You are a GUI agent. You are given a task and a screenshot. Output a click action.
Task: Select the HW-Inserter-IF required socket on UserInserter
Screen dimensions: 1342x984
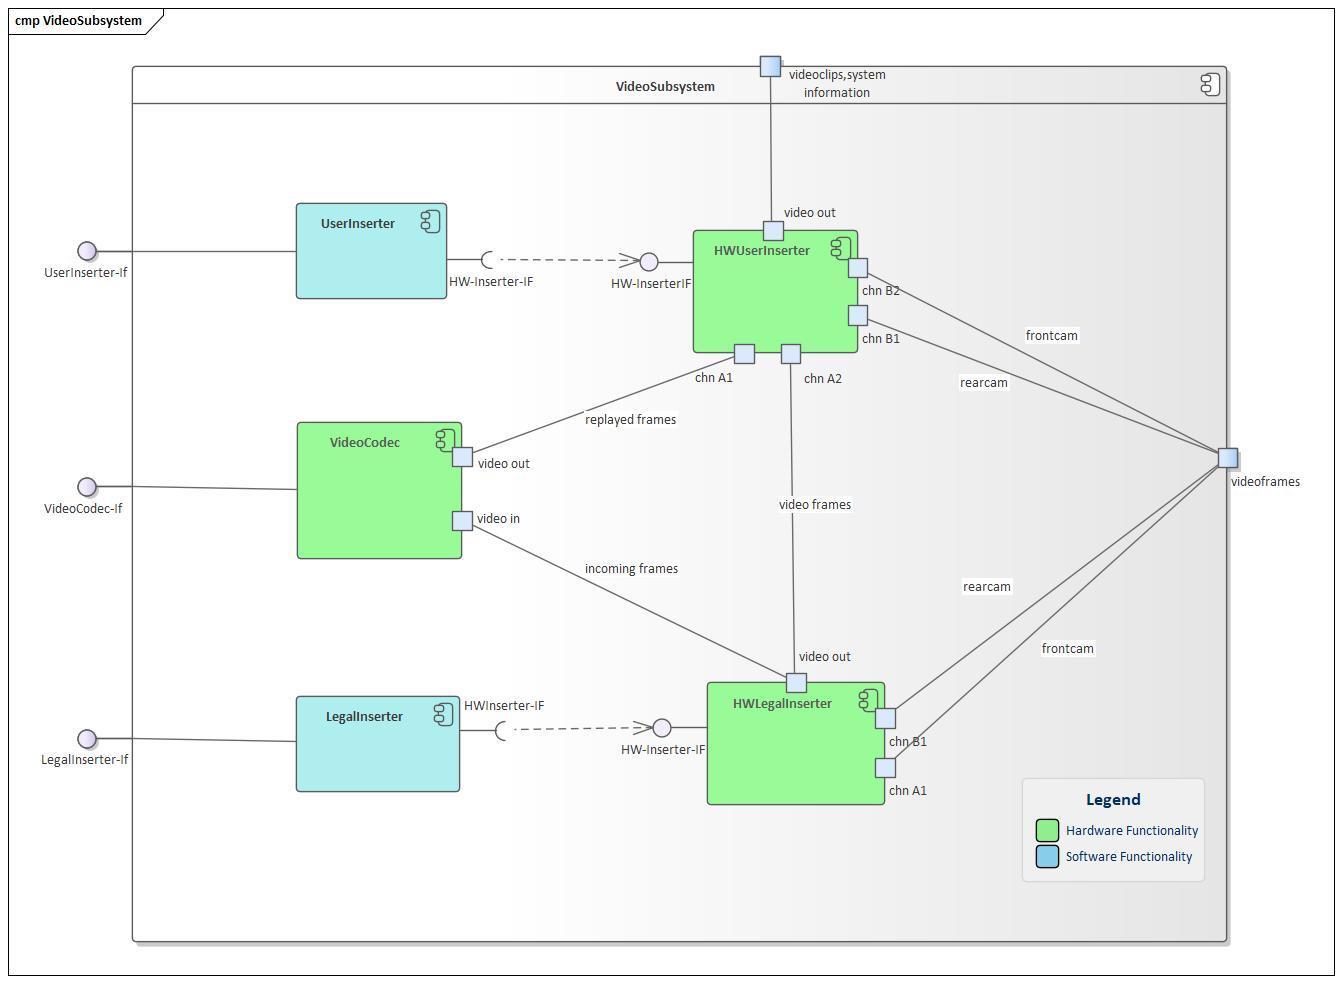(x=488, y=260)
